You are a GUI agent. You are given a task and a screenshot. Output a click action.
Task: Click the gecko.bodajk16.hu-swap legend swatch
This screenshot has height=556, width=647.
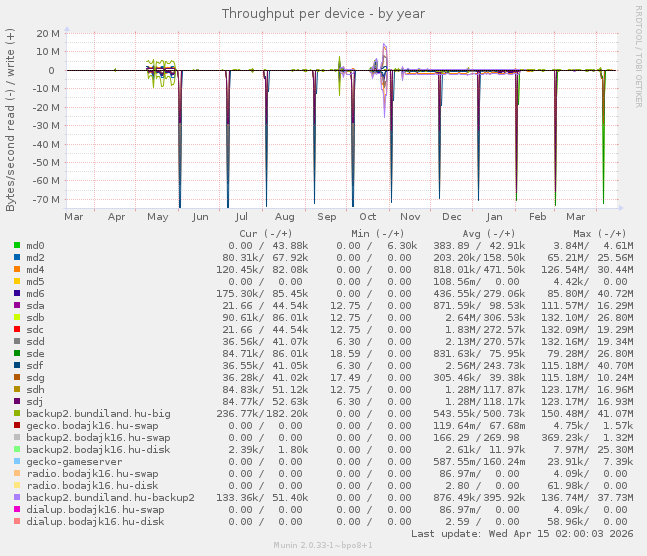coord(17,425)
